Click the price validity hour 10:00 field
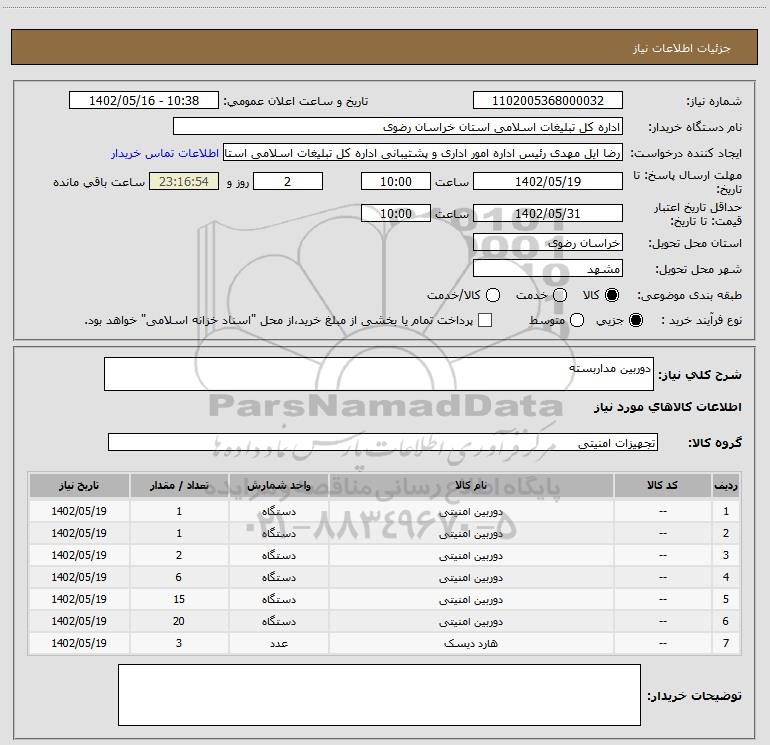 (396, 214)
